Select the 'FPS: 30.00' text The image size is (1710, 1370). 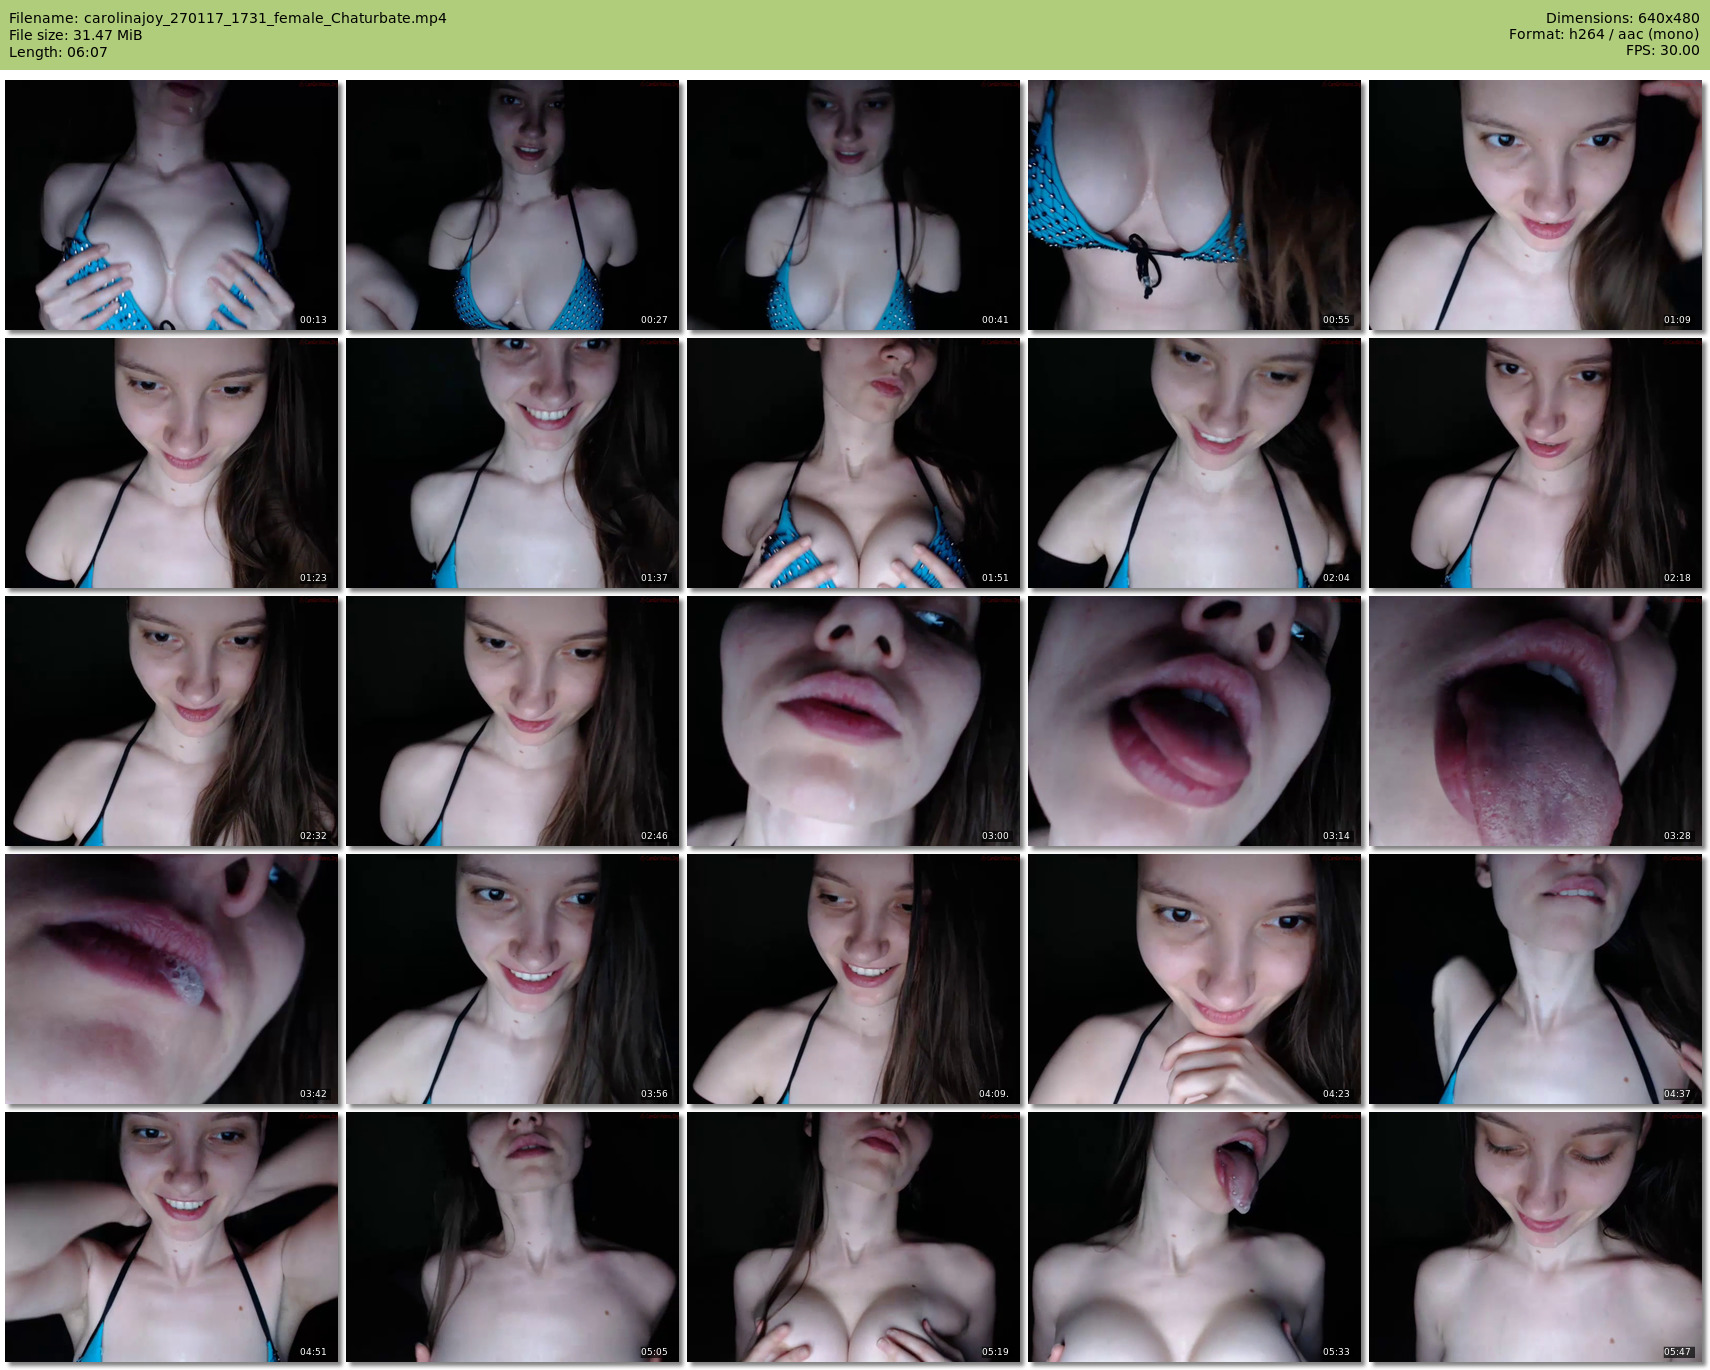[x=1662, y=50]
